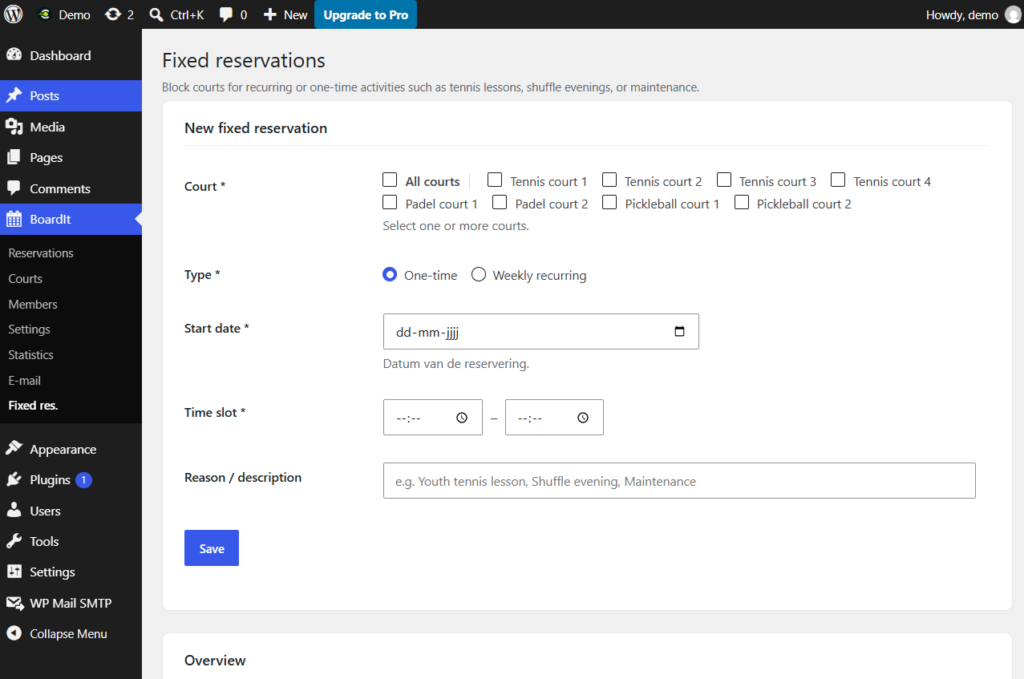The height and width of the screenshot is (679, 1024).
Task: Click the Users person icon
Action: point(14,511)
